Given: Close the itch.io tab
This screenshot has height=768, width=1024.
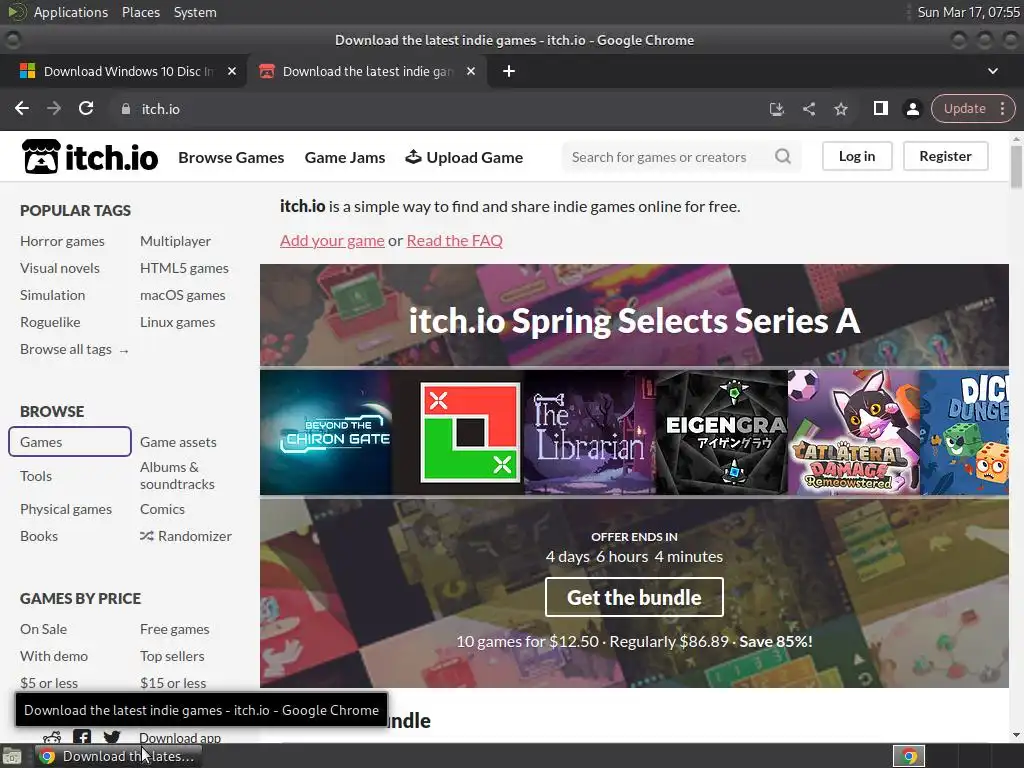Looking at the screenshot, I should point(471,71).
